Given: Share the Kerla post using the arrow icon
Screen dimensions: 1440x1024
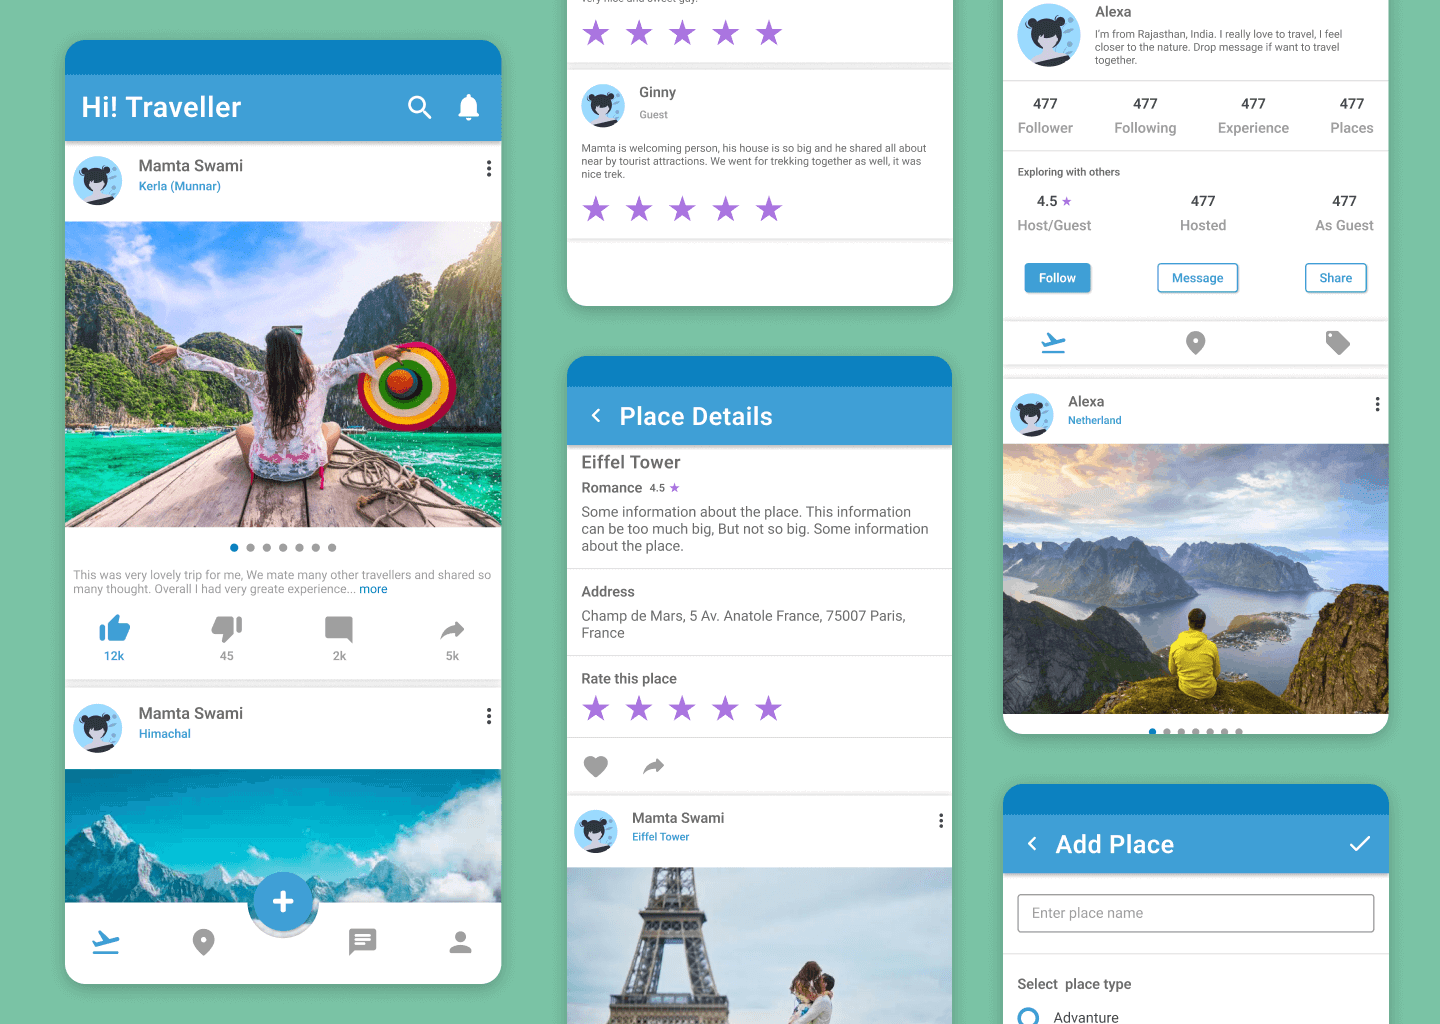Looking at the screenshot, I should pos(452,630).
